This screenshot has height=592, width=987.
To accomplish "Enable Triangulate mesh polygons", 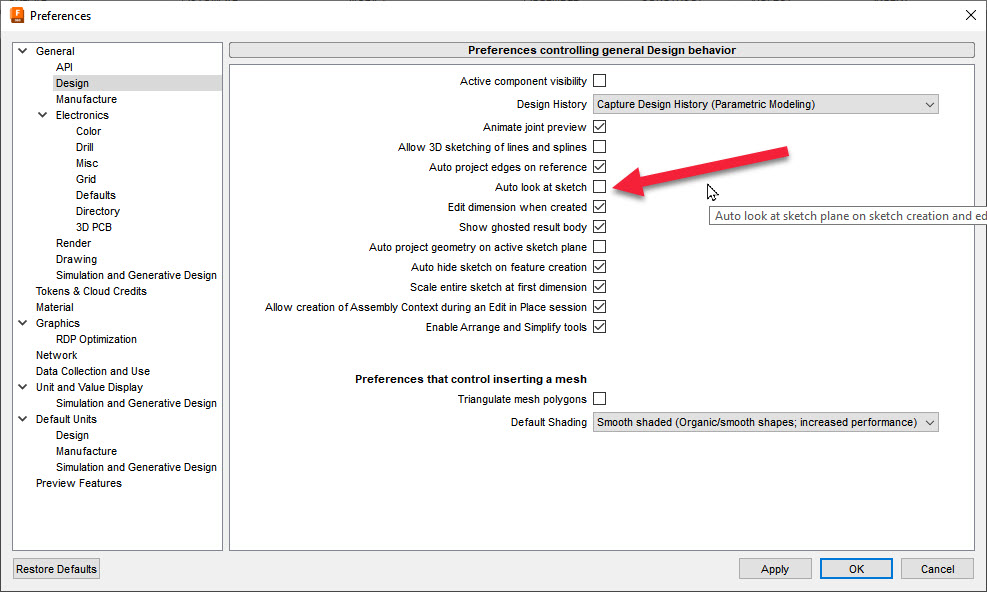I will pyautogui.click(x=598, y=399).
